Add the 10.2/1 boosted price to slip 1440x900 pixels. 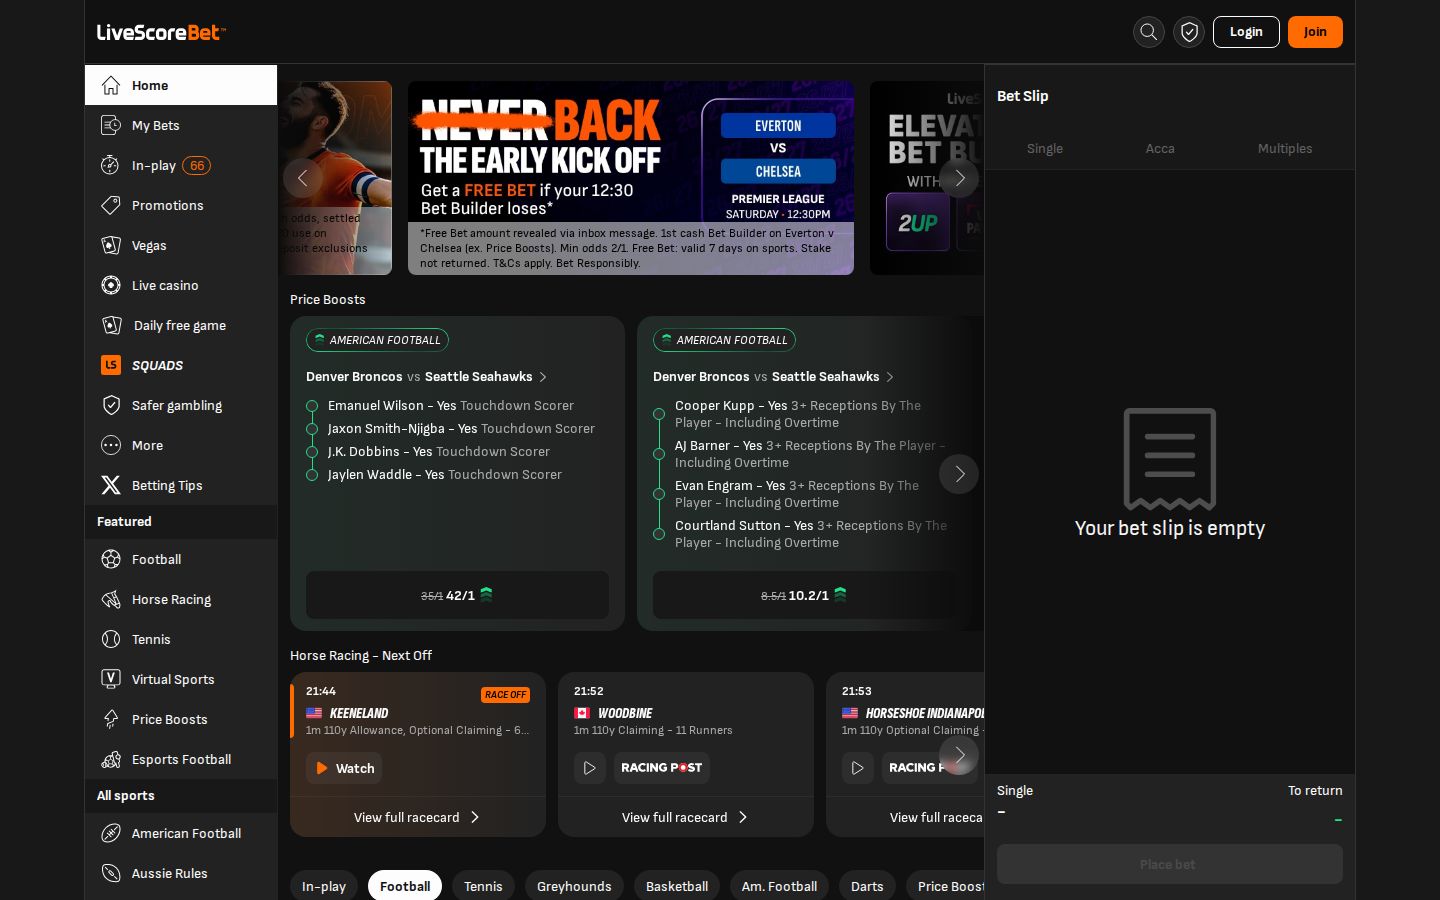coord(804,595)
